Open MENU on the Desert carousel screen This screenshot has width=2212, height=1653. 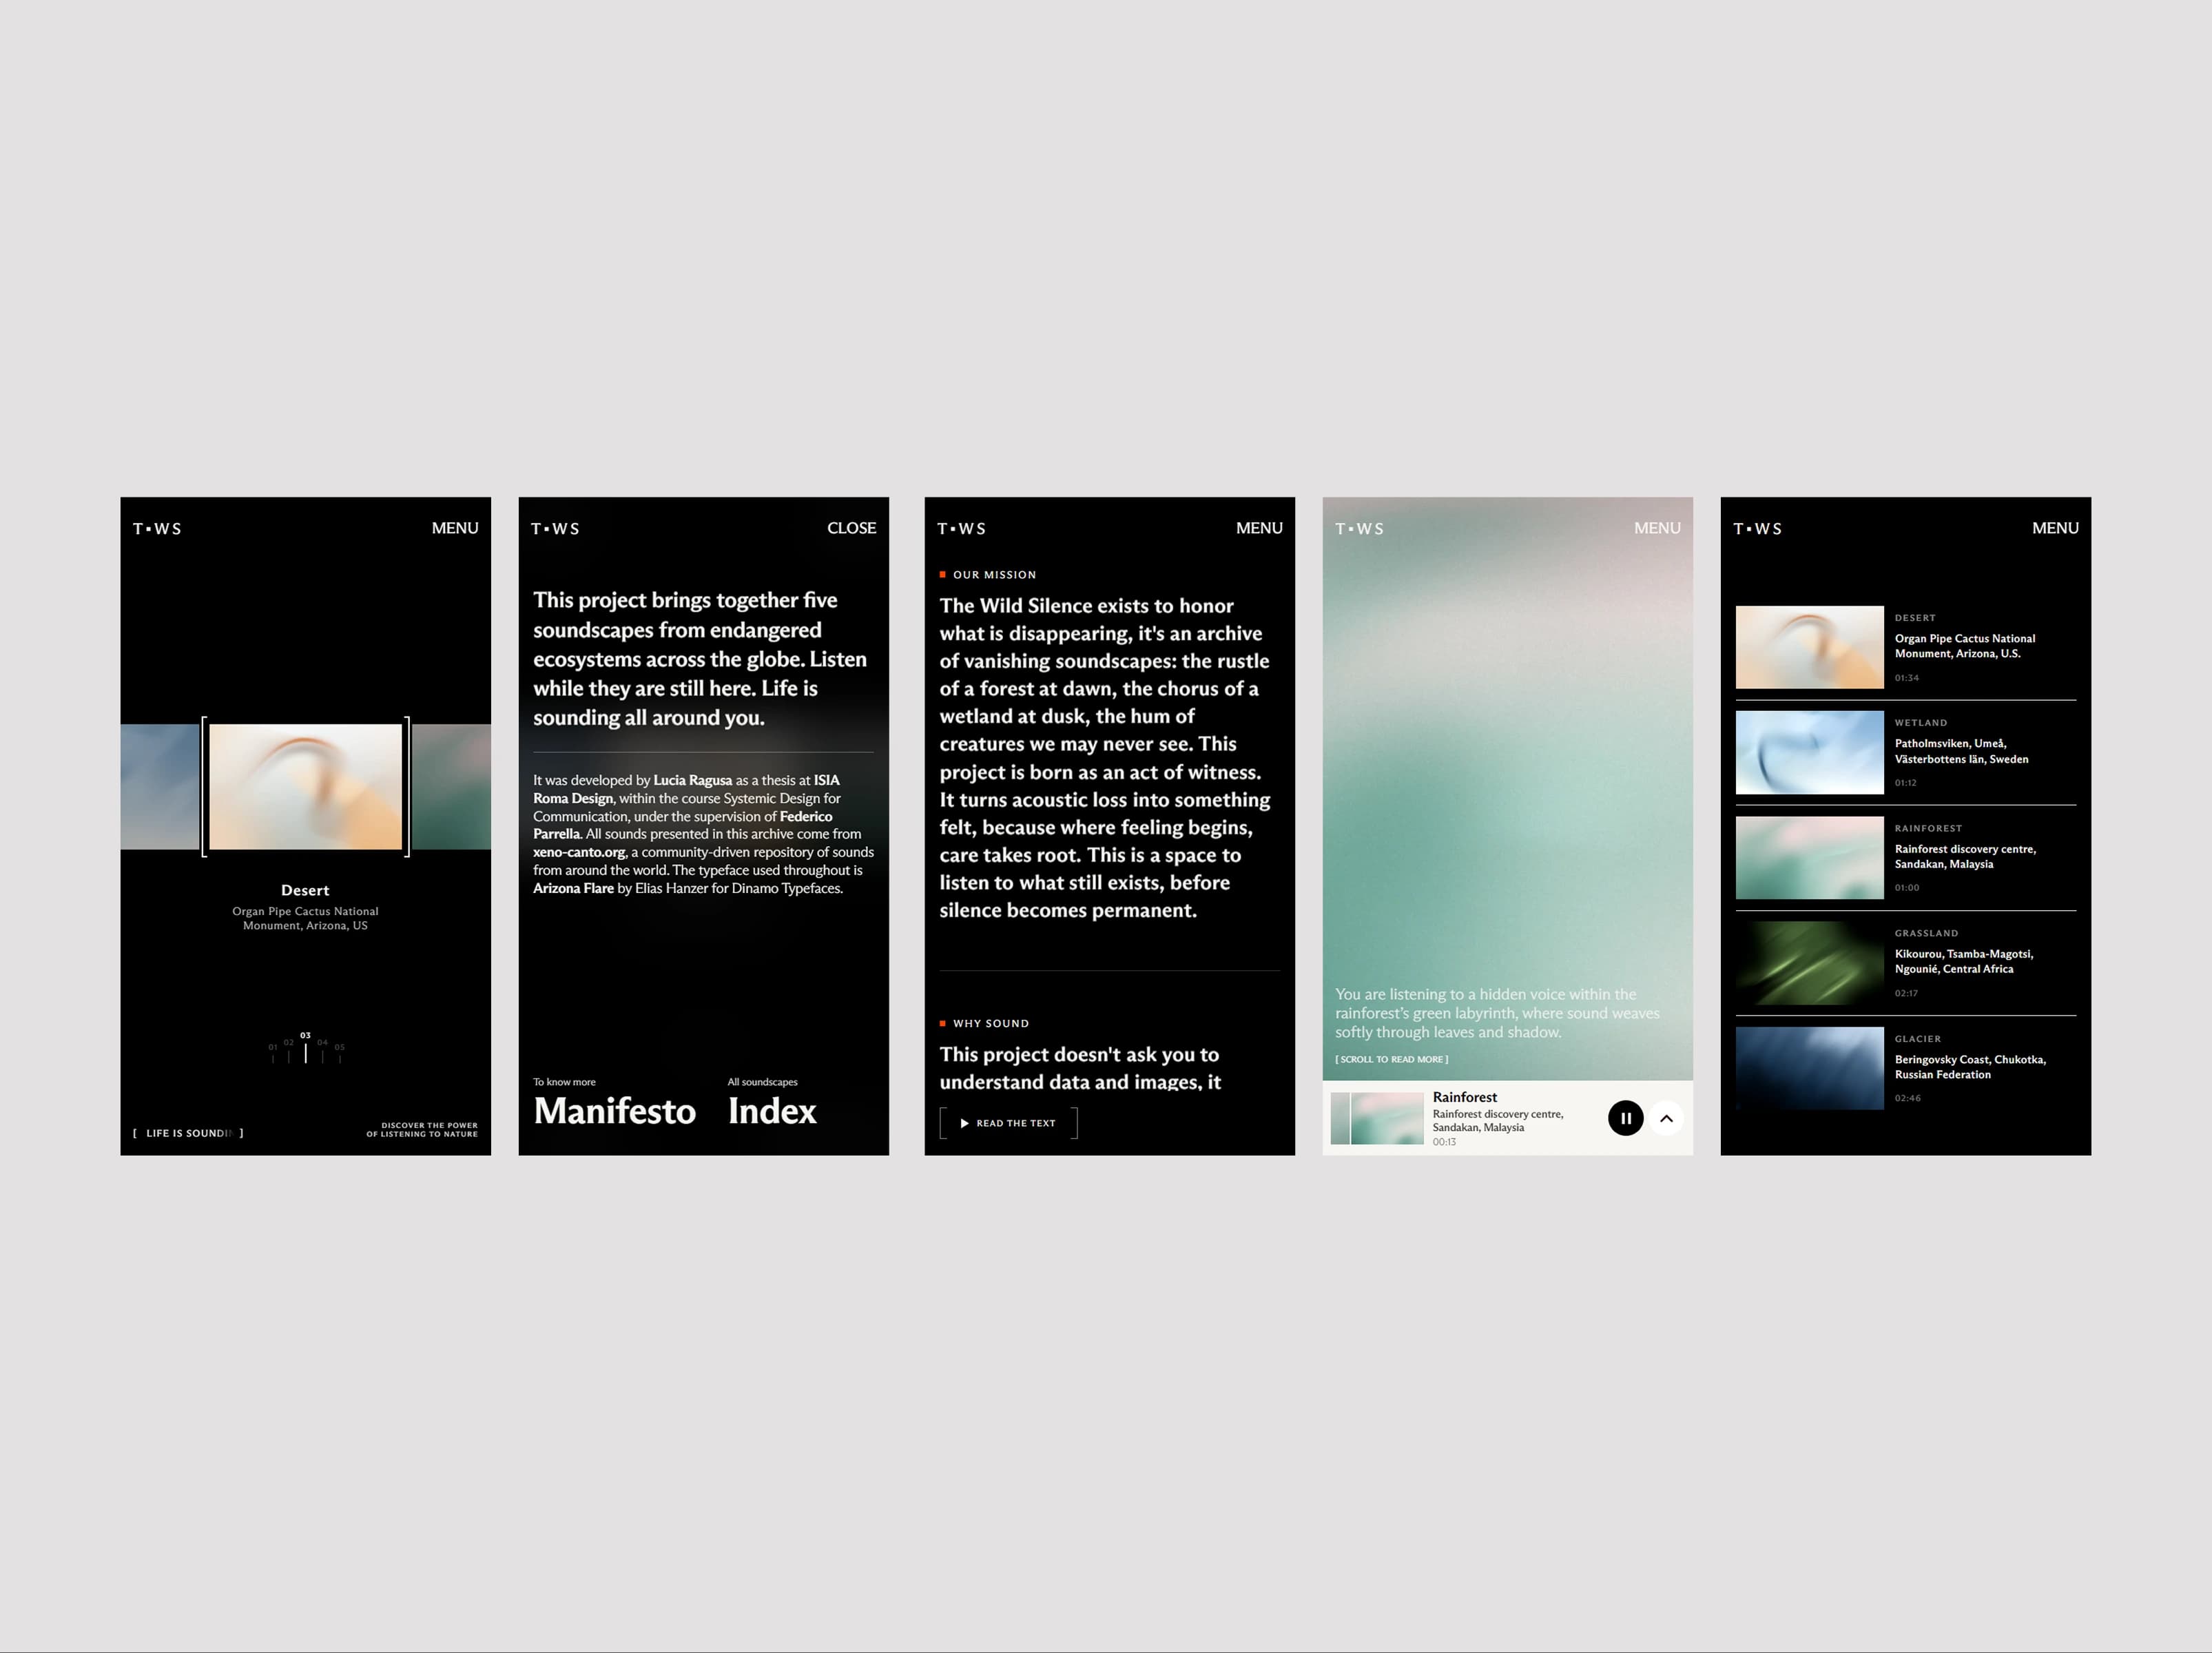tap(455, 528)
